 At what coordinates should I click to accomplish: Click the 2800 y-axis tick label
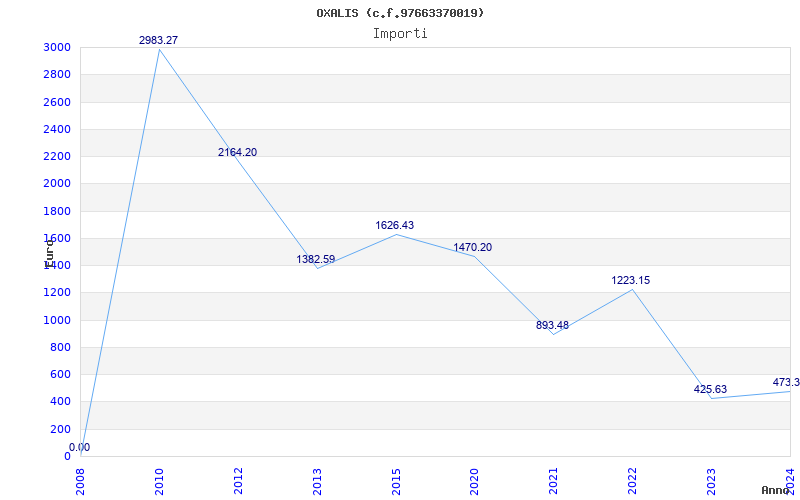58,75
